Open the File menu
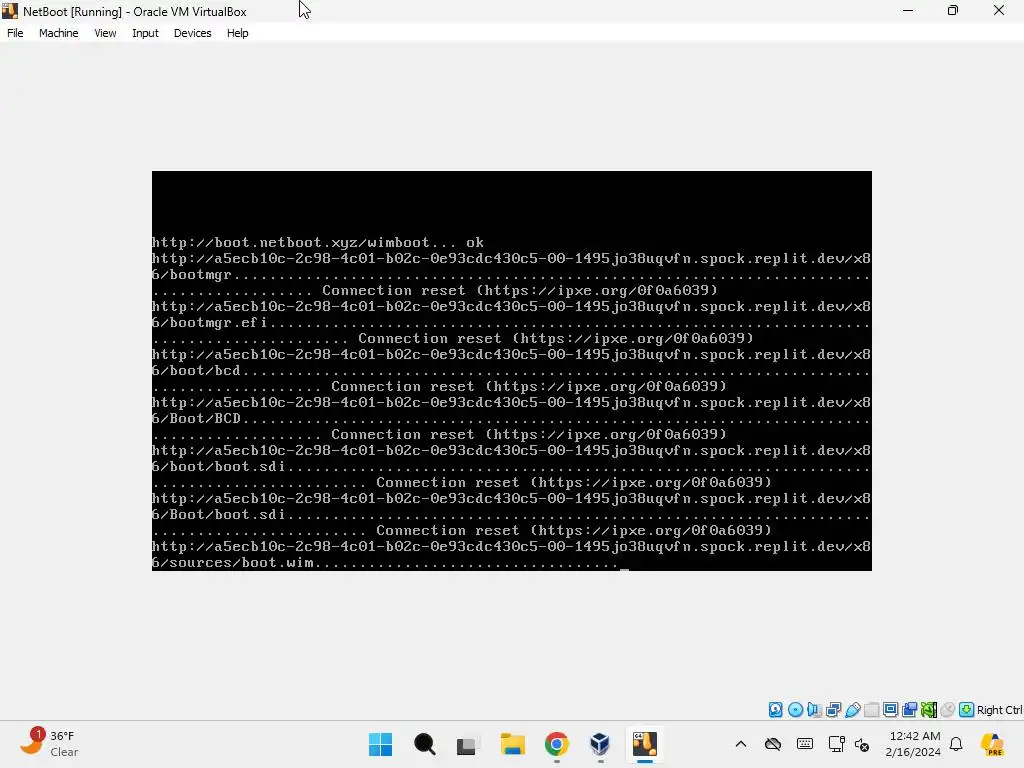Image resolution: width=1024 pixels, height=768 pixels. coord(15,33)
